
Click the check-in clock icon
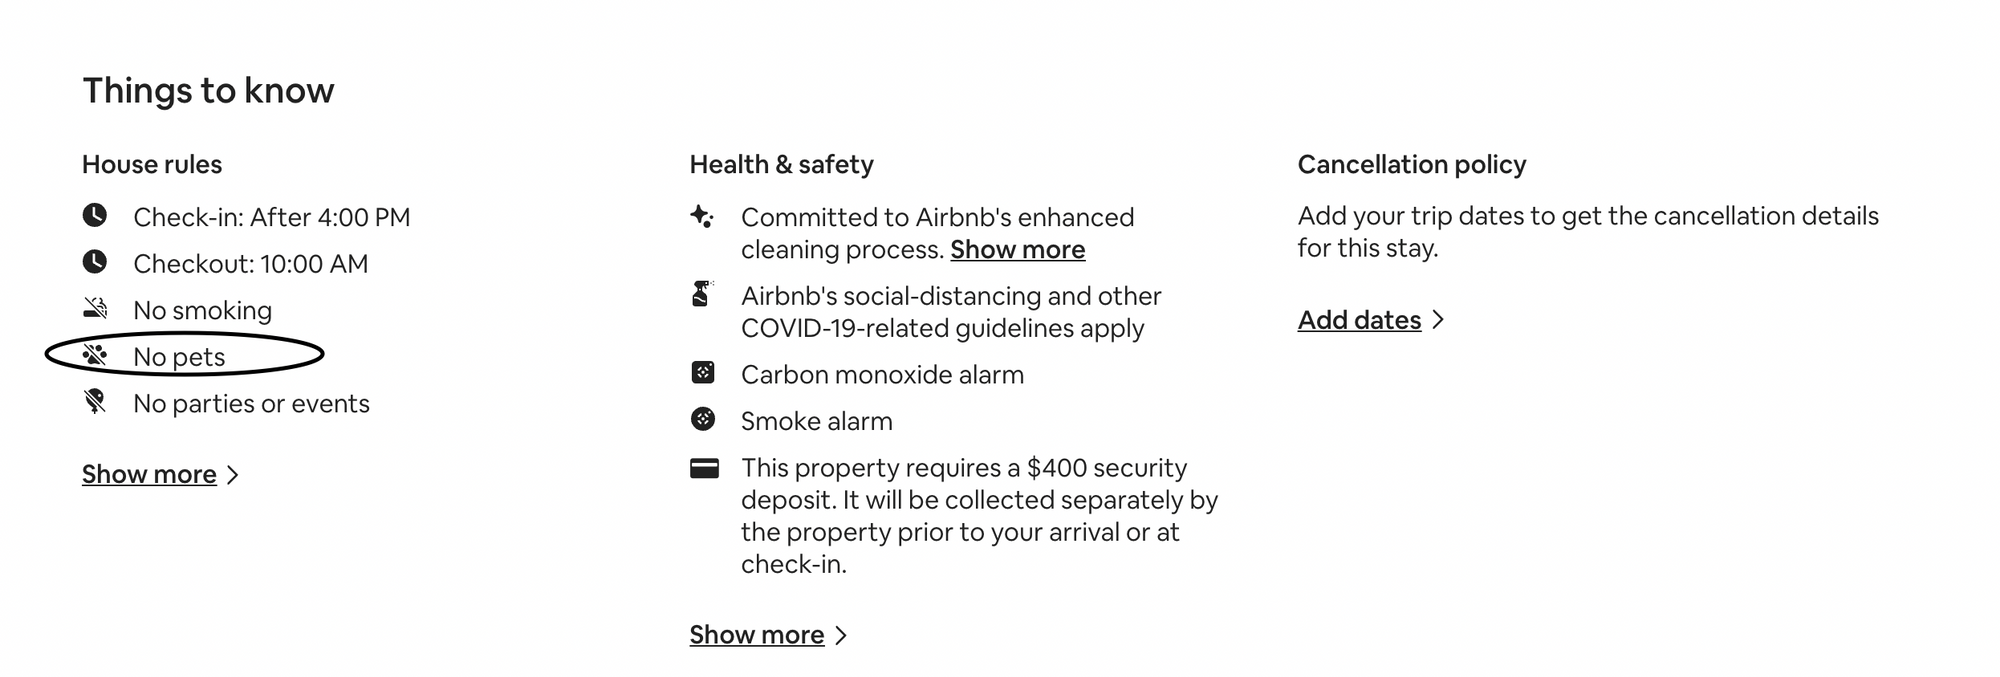95,215
